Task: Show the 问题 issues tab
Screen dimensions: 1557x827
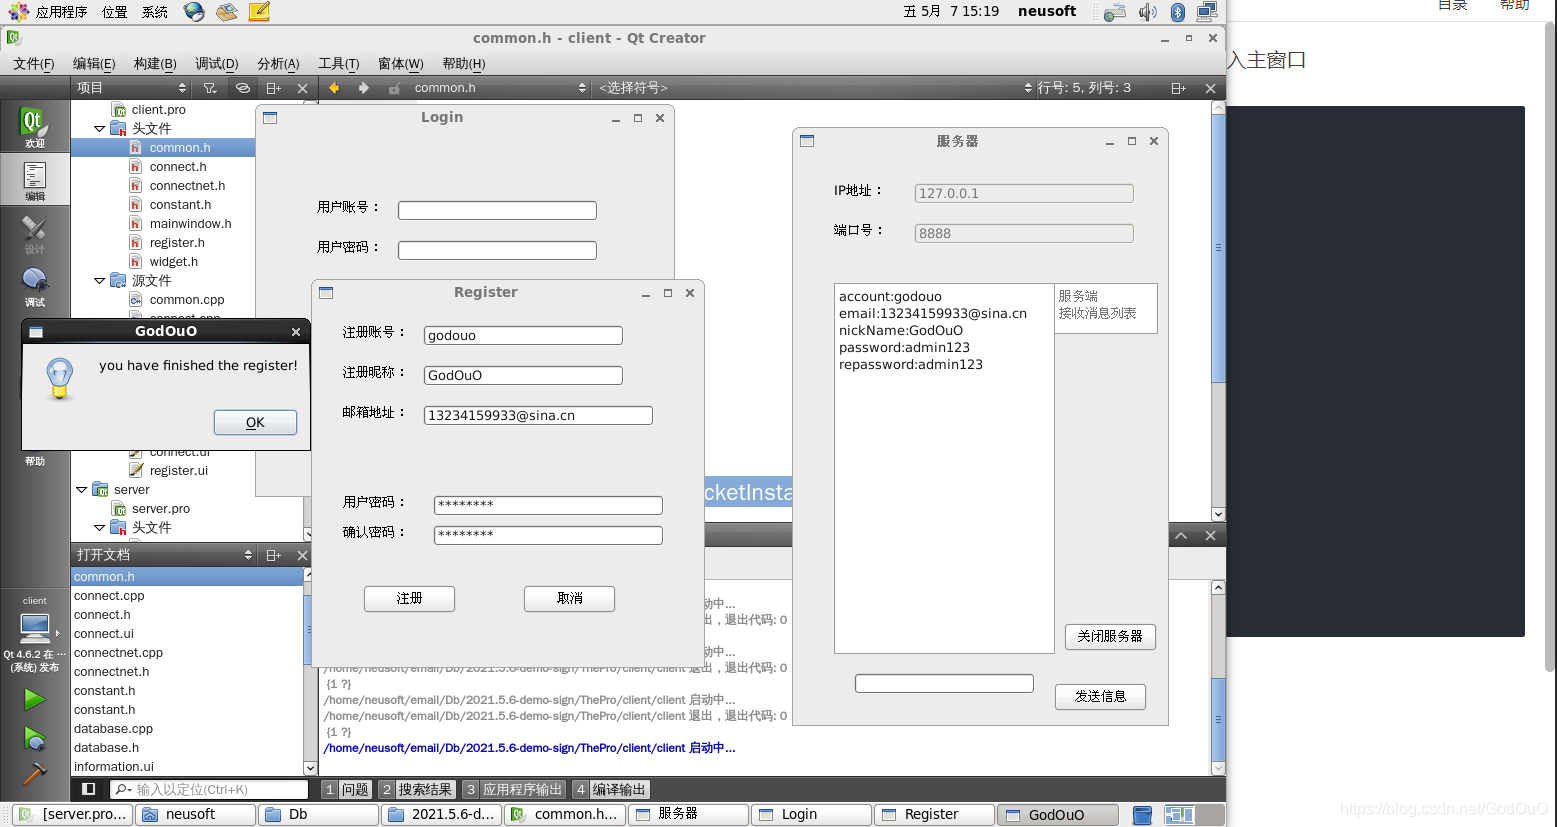Action: (x=347, y=790)
